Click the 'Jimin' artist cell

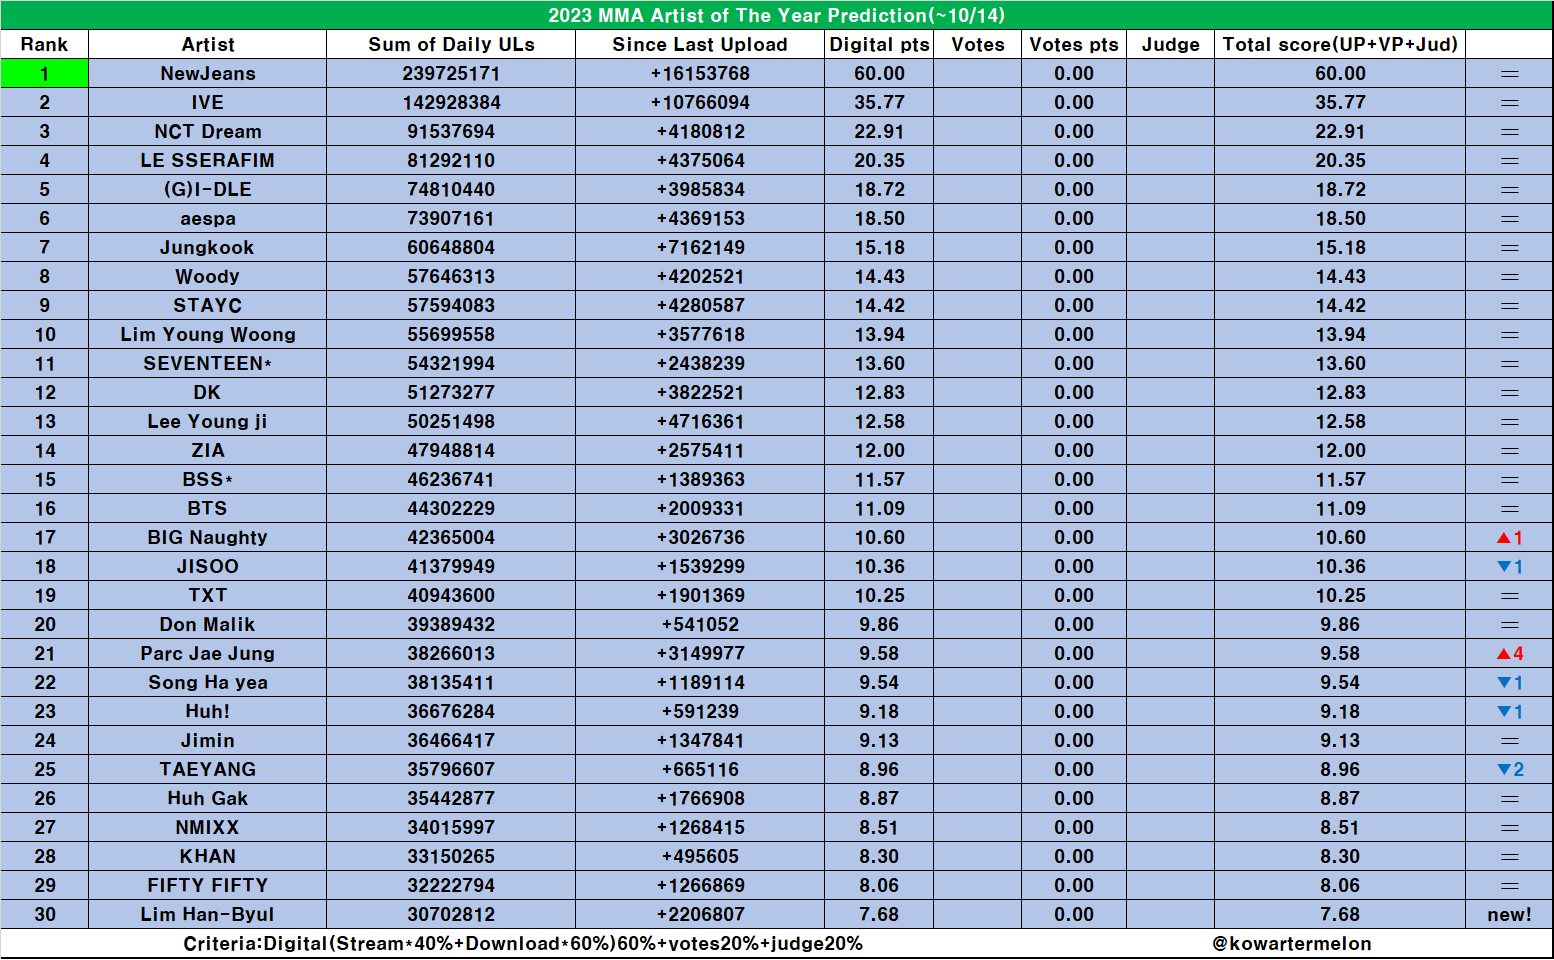(x=208, y=741)
